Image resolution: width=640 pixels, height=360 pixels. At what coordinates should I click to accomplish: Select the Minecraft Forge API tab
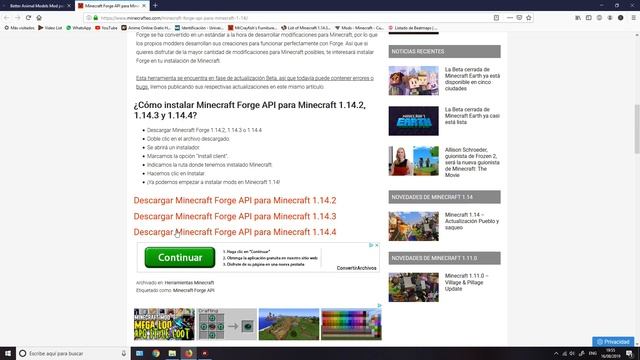tap(112, 6)
